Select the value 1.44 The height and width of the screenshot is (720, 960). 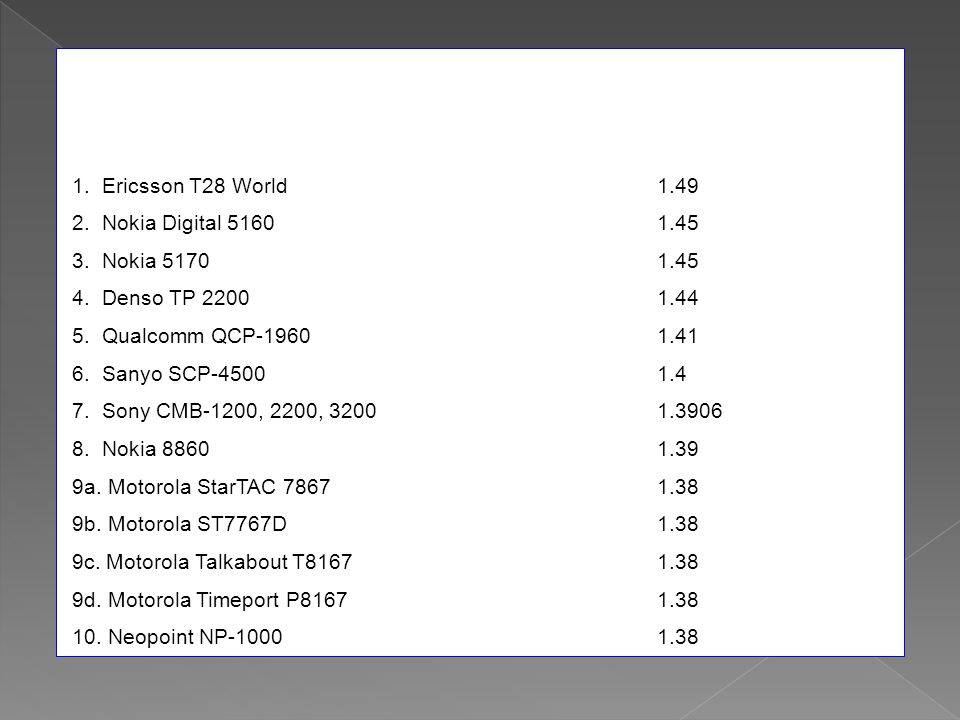coord(678,298)
